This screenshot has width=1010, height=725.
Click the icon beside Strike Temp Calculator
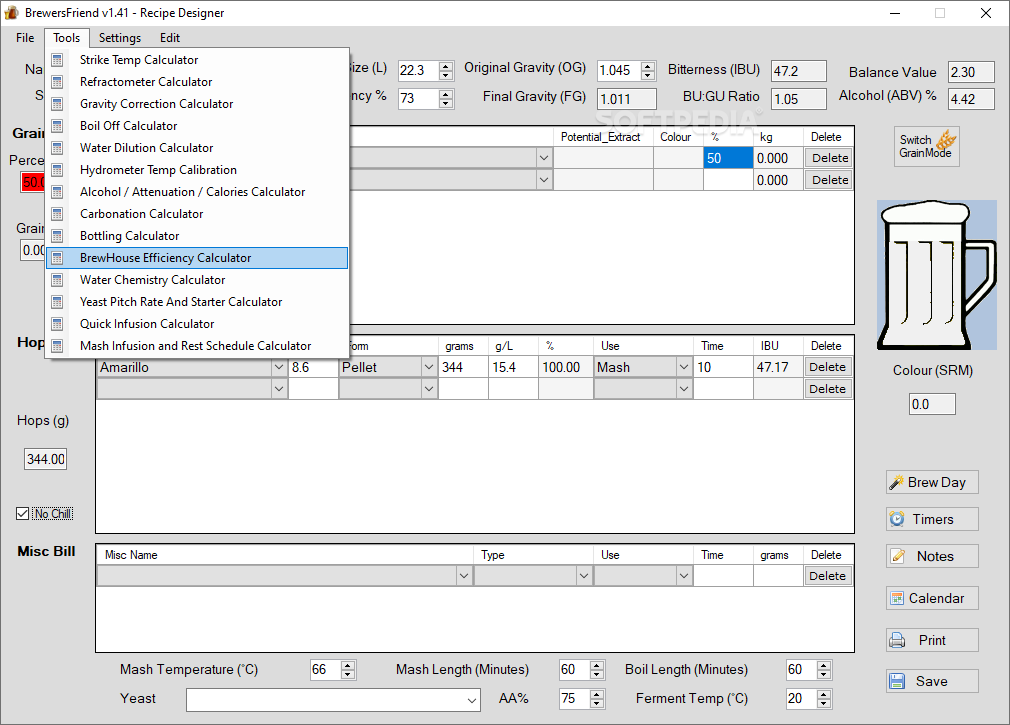pos(57,60)
